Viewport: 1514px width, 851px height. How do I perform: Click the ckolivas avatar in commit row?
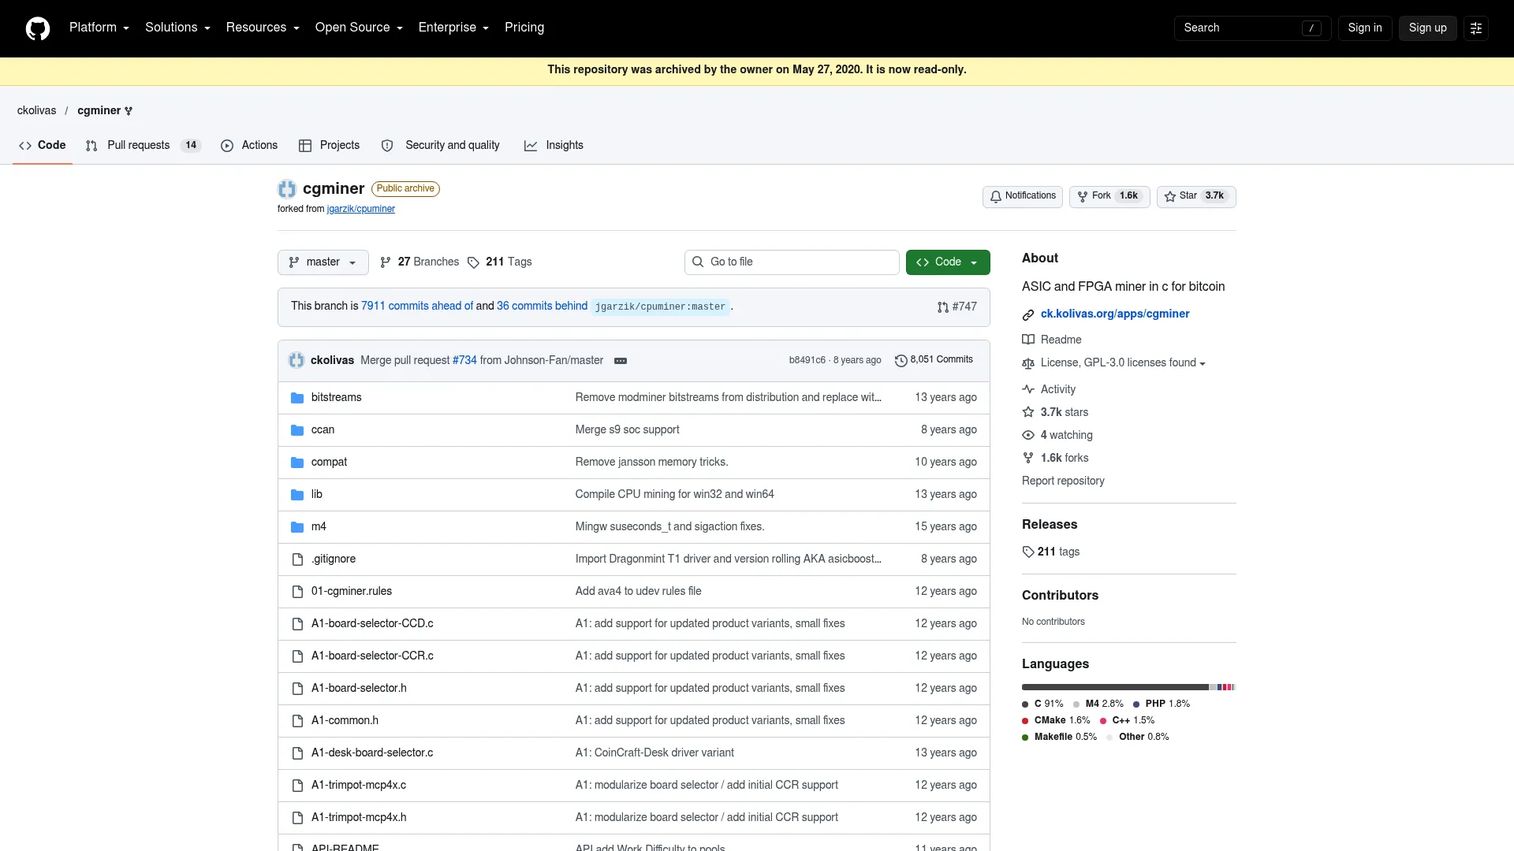point(297,360)
